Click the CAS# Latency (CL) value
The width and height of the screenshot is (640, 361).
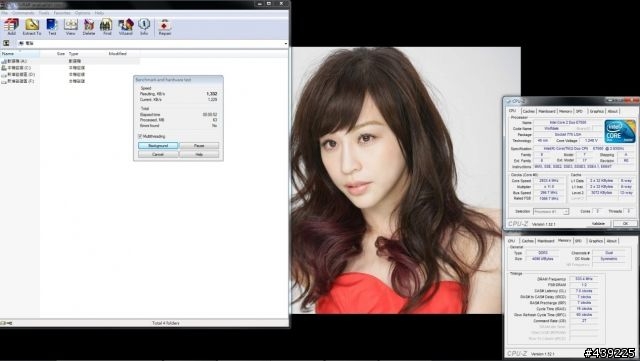coord(584,291)
